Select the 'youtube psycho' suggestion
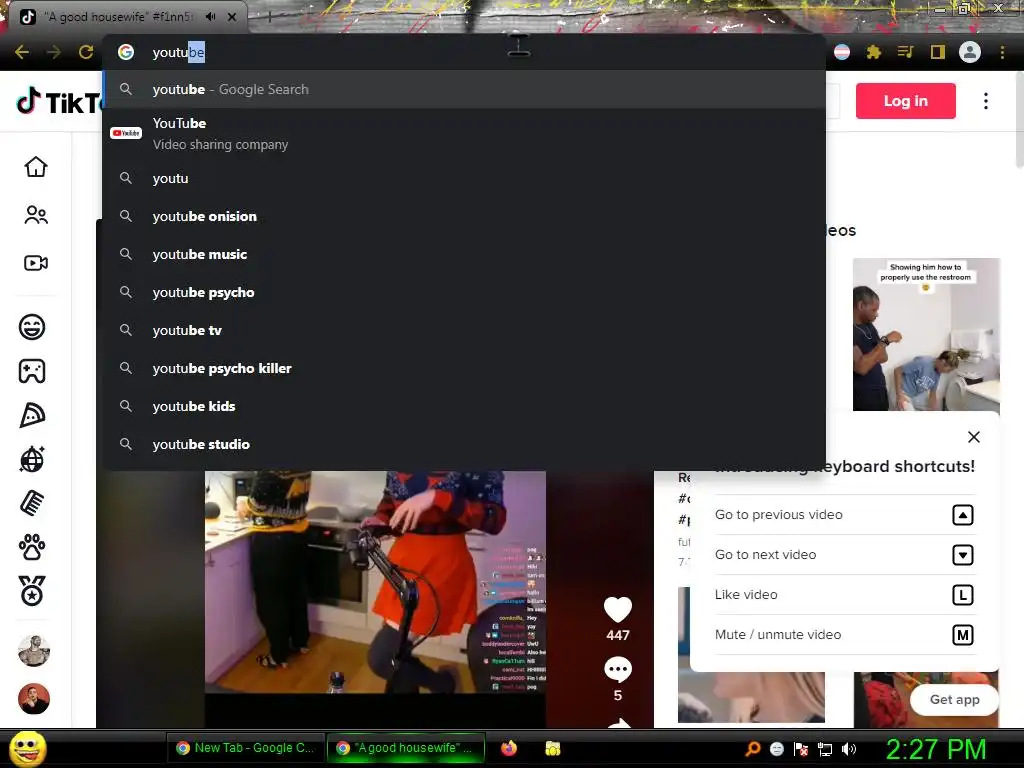 tap(464, 292)
